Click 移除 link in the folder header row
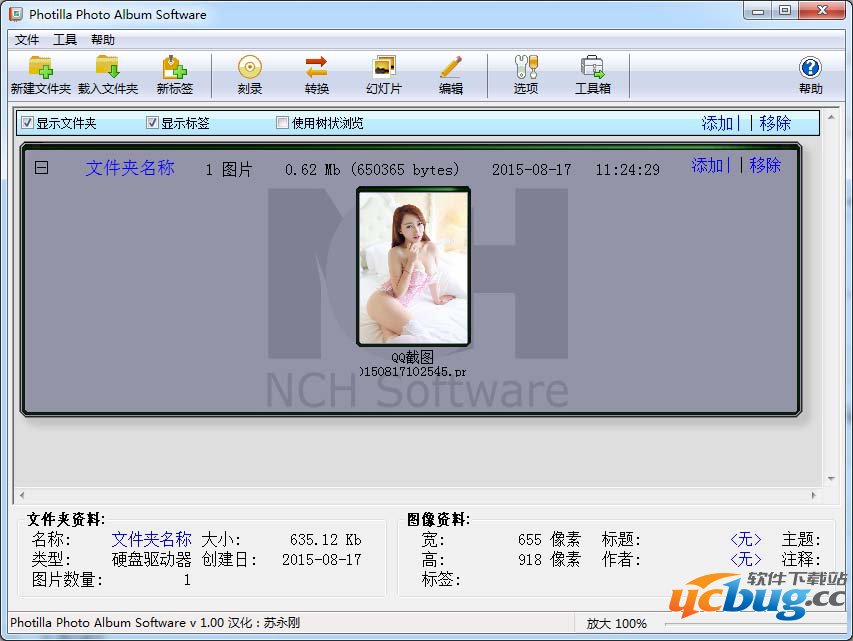Image resolution: width=853 pixels, height=641 pixels. click(765, 165)
